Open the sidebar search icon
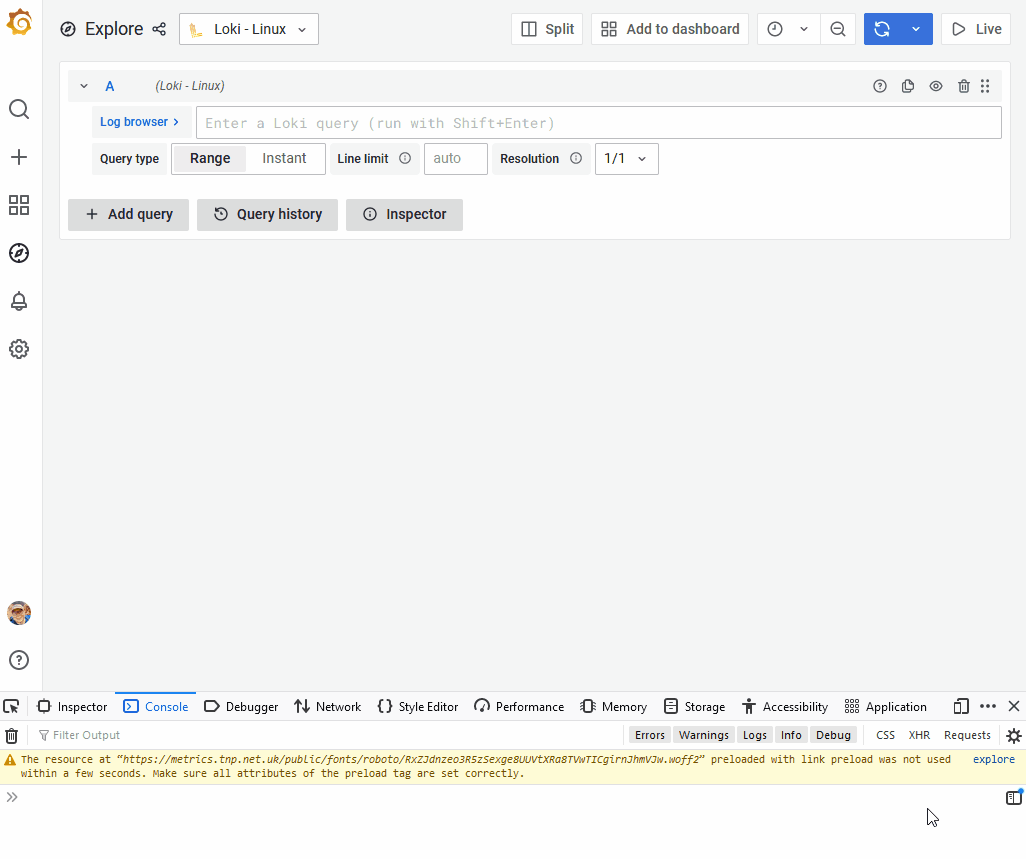Image resolution: width=1026 pixels, height=859 pixels. (x=19, y=109)
